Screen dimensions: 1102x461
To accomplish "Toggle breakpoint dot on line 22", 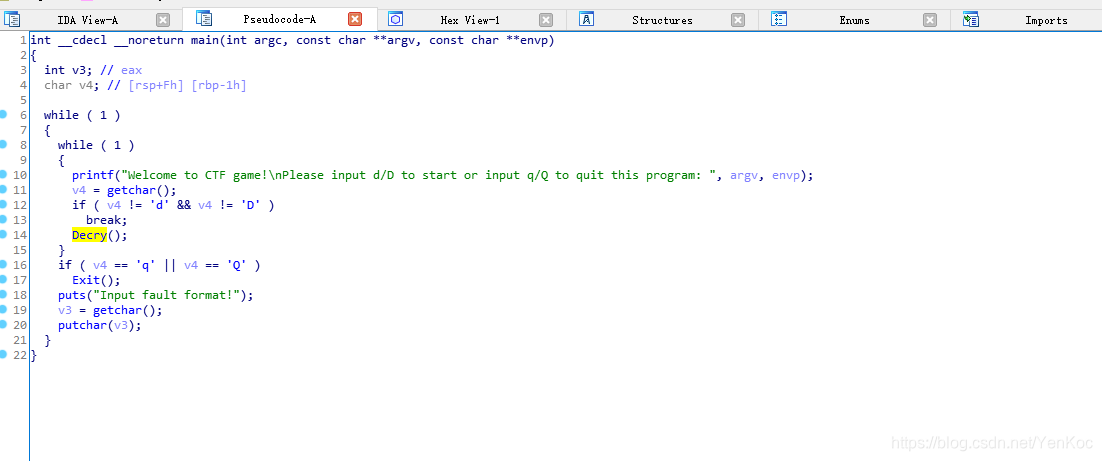I will 4,354.
